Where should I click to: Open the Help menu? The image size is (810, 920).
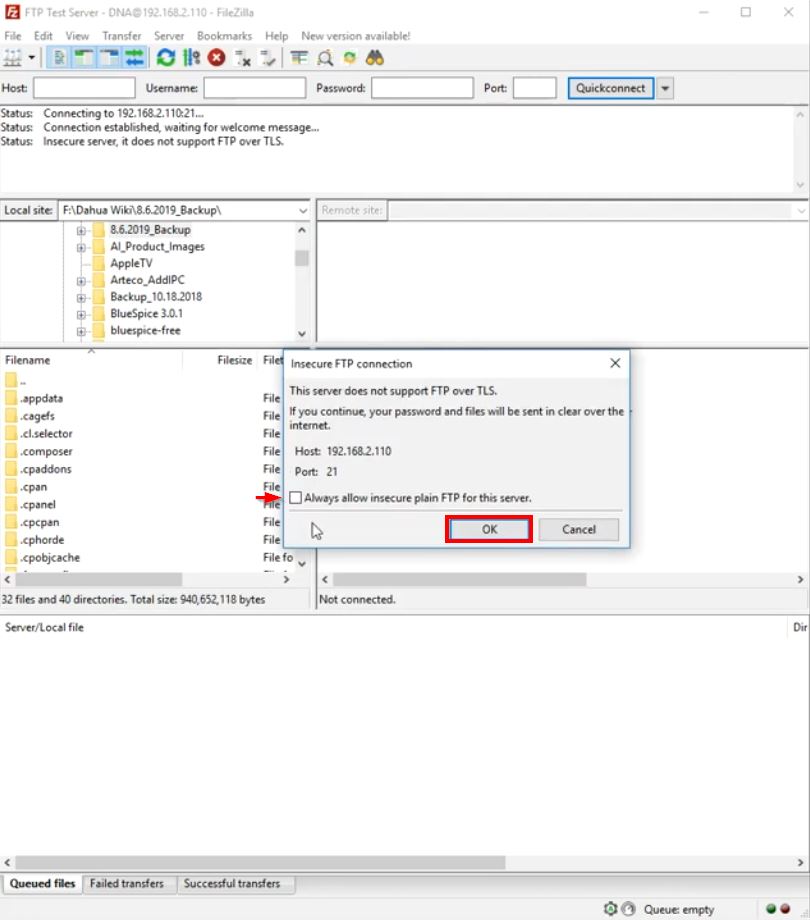(276, 36)
